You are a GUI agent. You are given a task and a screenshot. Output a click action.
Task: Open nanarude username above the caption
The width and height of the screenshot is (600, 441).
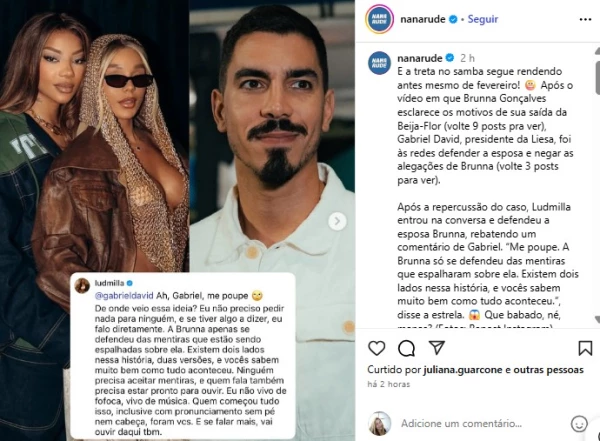click(420, 58)
